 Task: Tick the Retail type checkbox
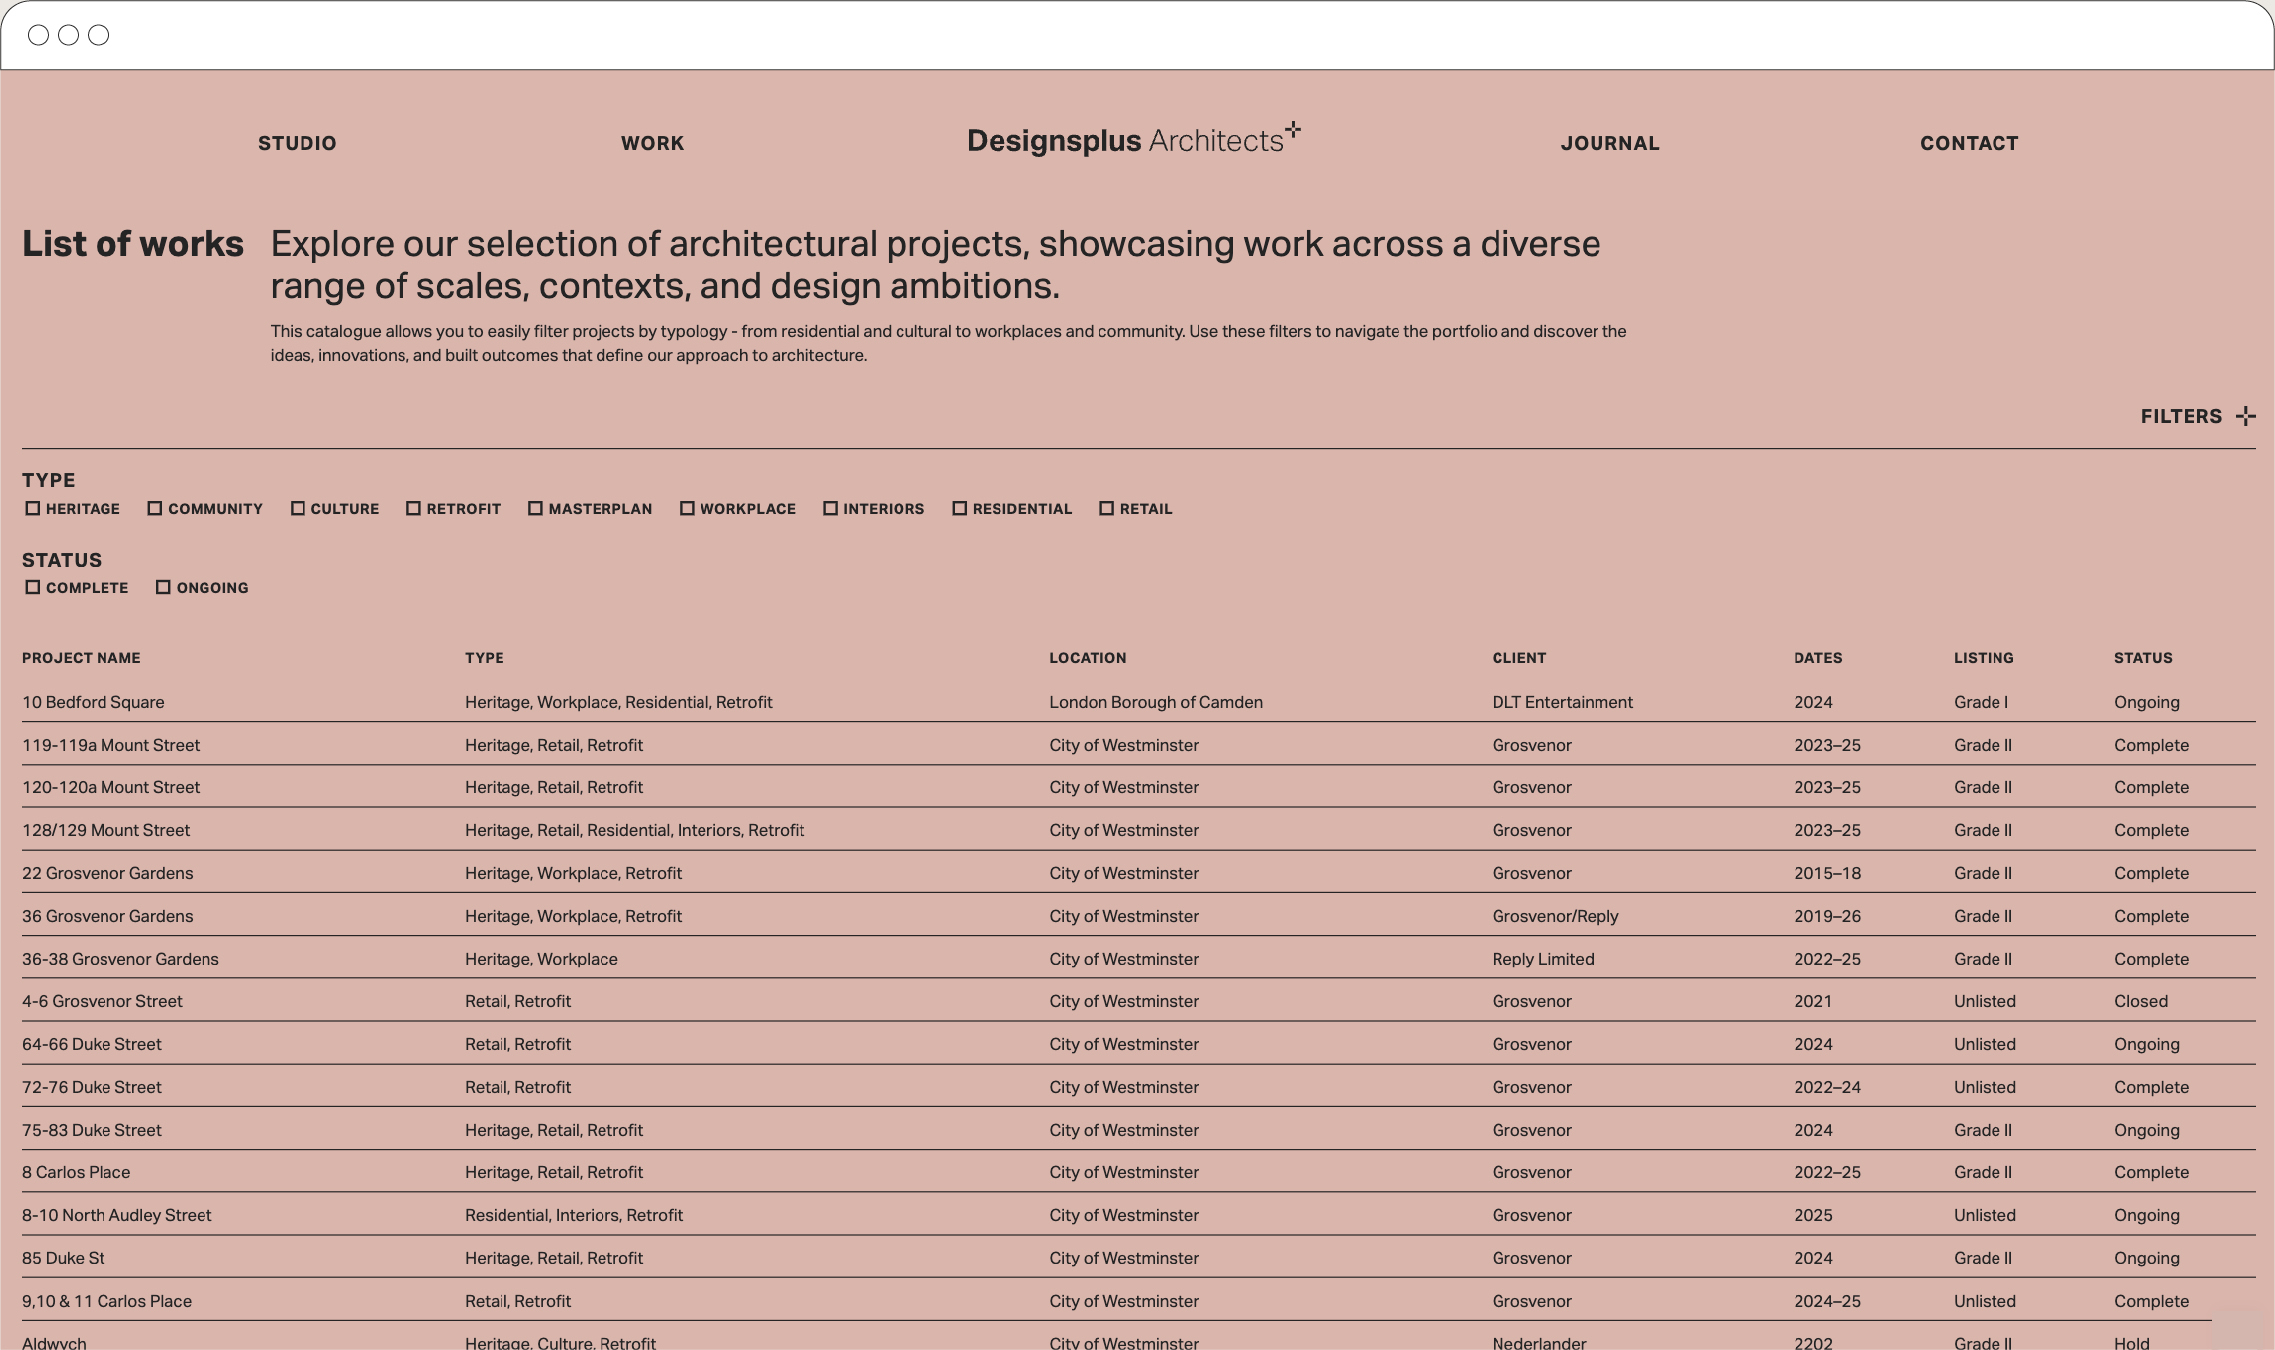(1107, 508)
